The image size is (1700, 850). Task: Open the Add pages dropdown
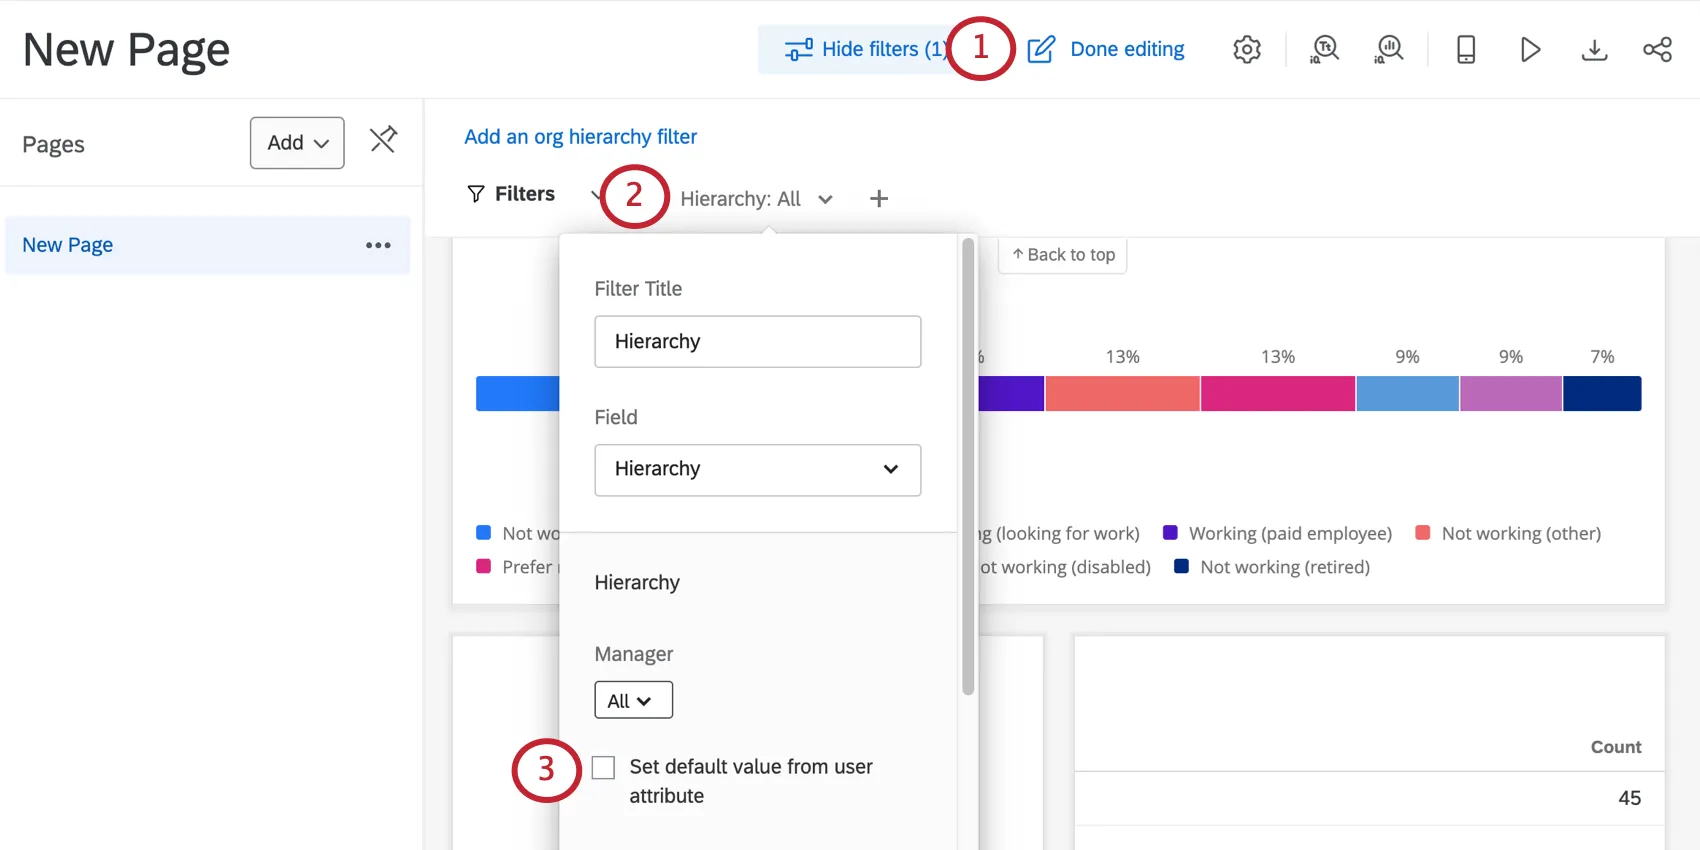297,143
